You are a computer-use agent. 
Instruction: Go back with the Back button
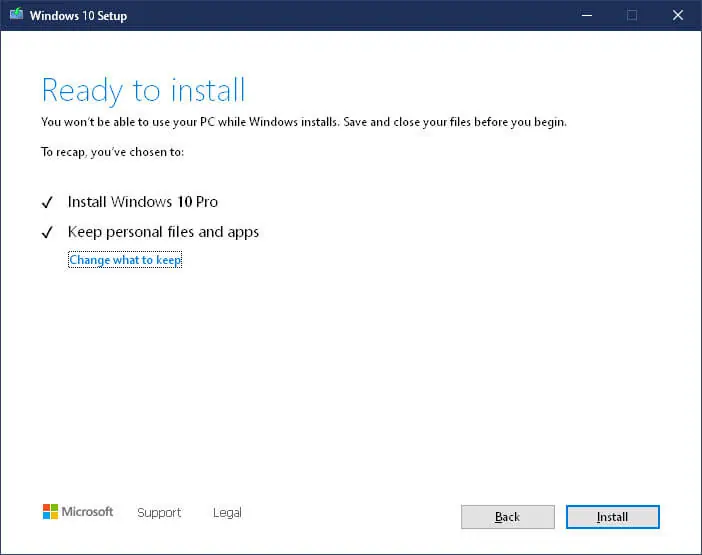click(x=508, y=517)
